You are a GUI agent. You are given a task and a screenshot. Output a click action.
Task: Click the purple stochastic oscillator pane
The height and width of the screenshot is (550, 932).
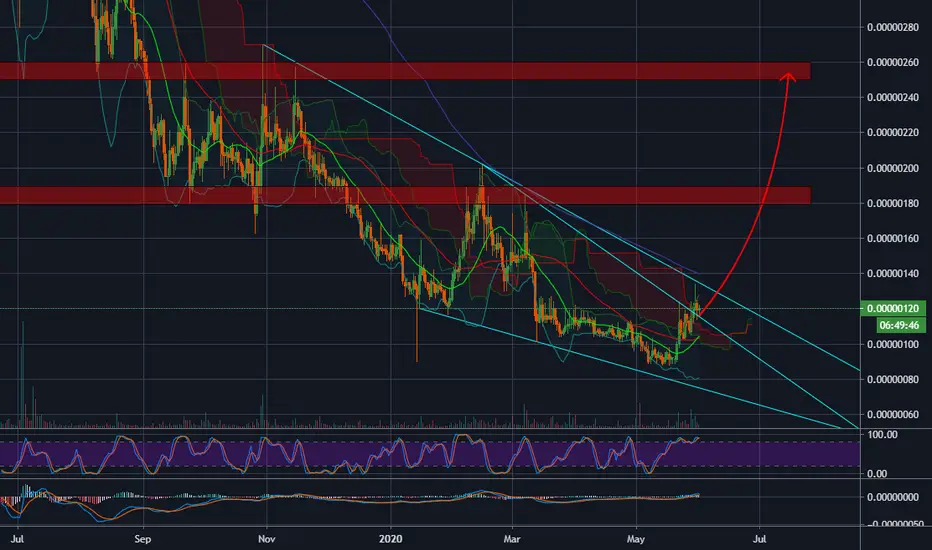coord(430,454)
